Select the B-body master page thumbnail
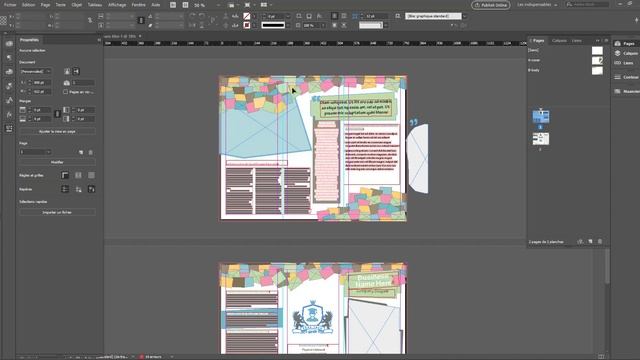The image size is (640, 360). tap(597, 71)
